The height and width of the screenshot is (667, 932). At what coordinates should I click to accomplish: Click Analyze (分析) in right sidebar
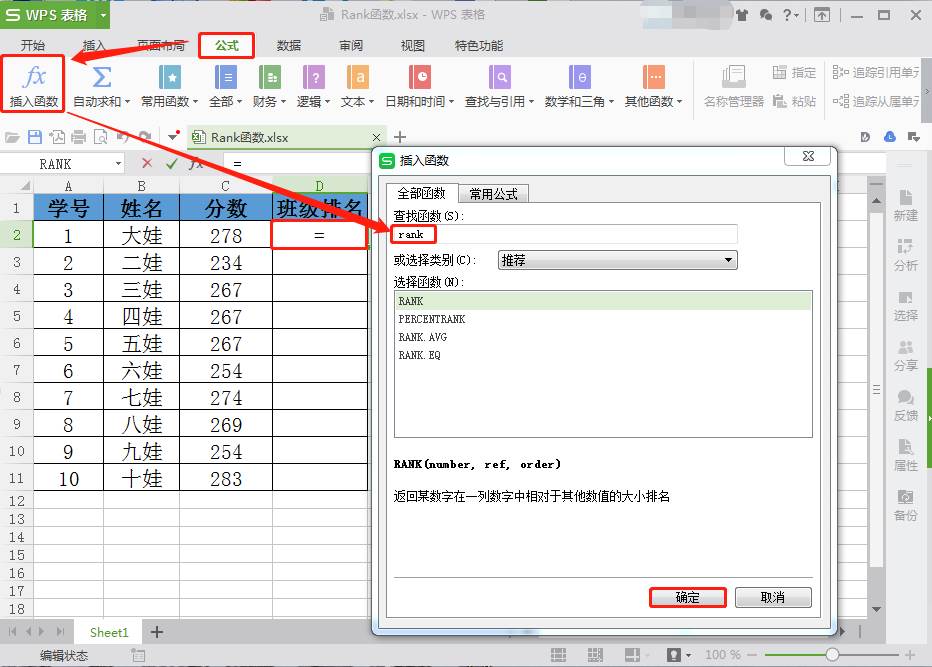click(905, 255)
